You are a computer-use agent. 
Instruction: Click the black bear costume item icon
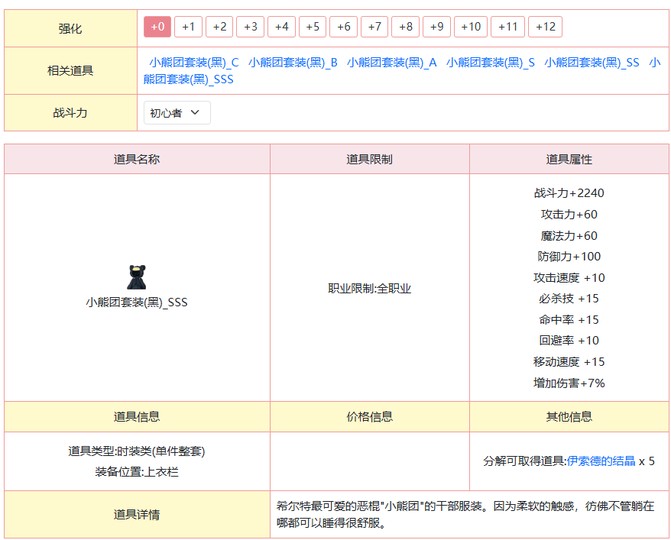137,277
